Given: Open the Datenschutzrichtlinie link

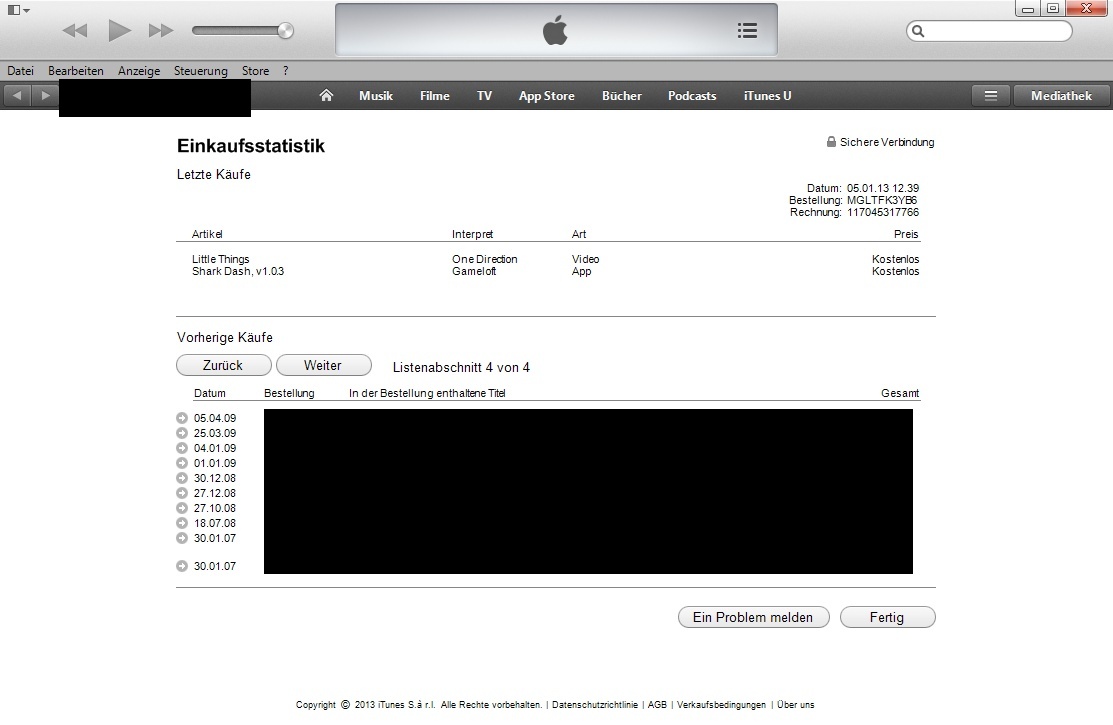Looking at the screenshot, I should click(595, 705).
